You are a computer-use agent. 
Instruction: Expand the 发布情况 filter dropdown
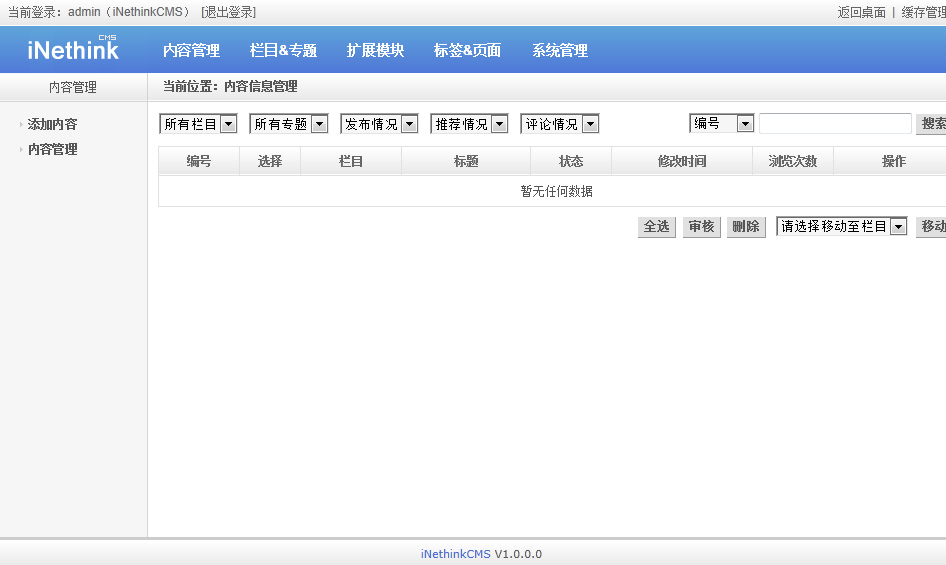click(x=379, y=124)
